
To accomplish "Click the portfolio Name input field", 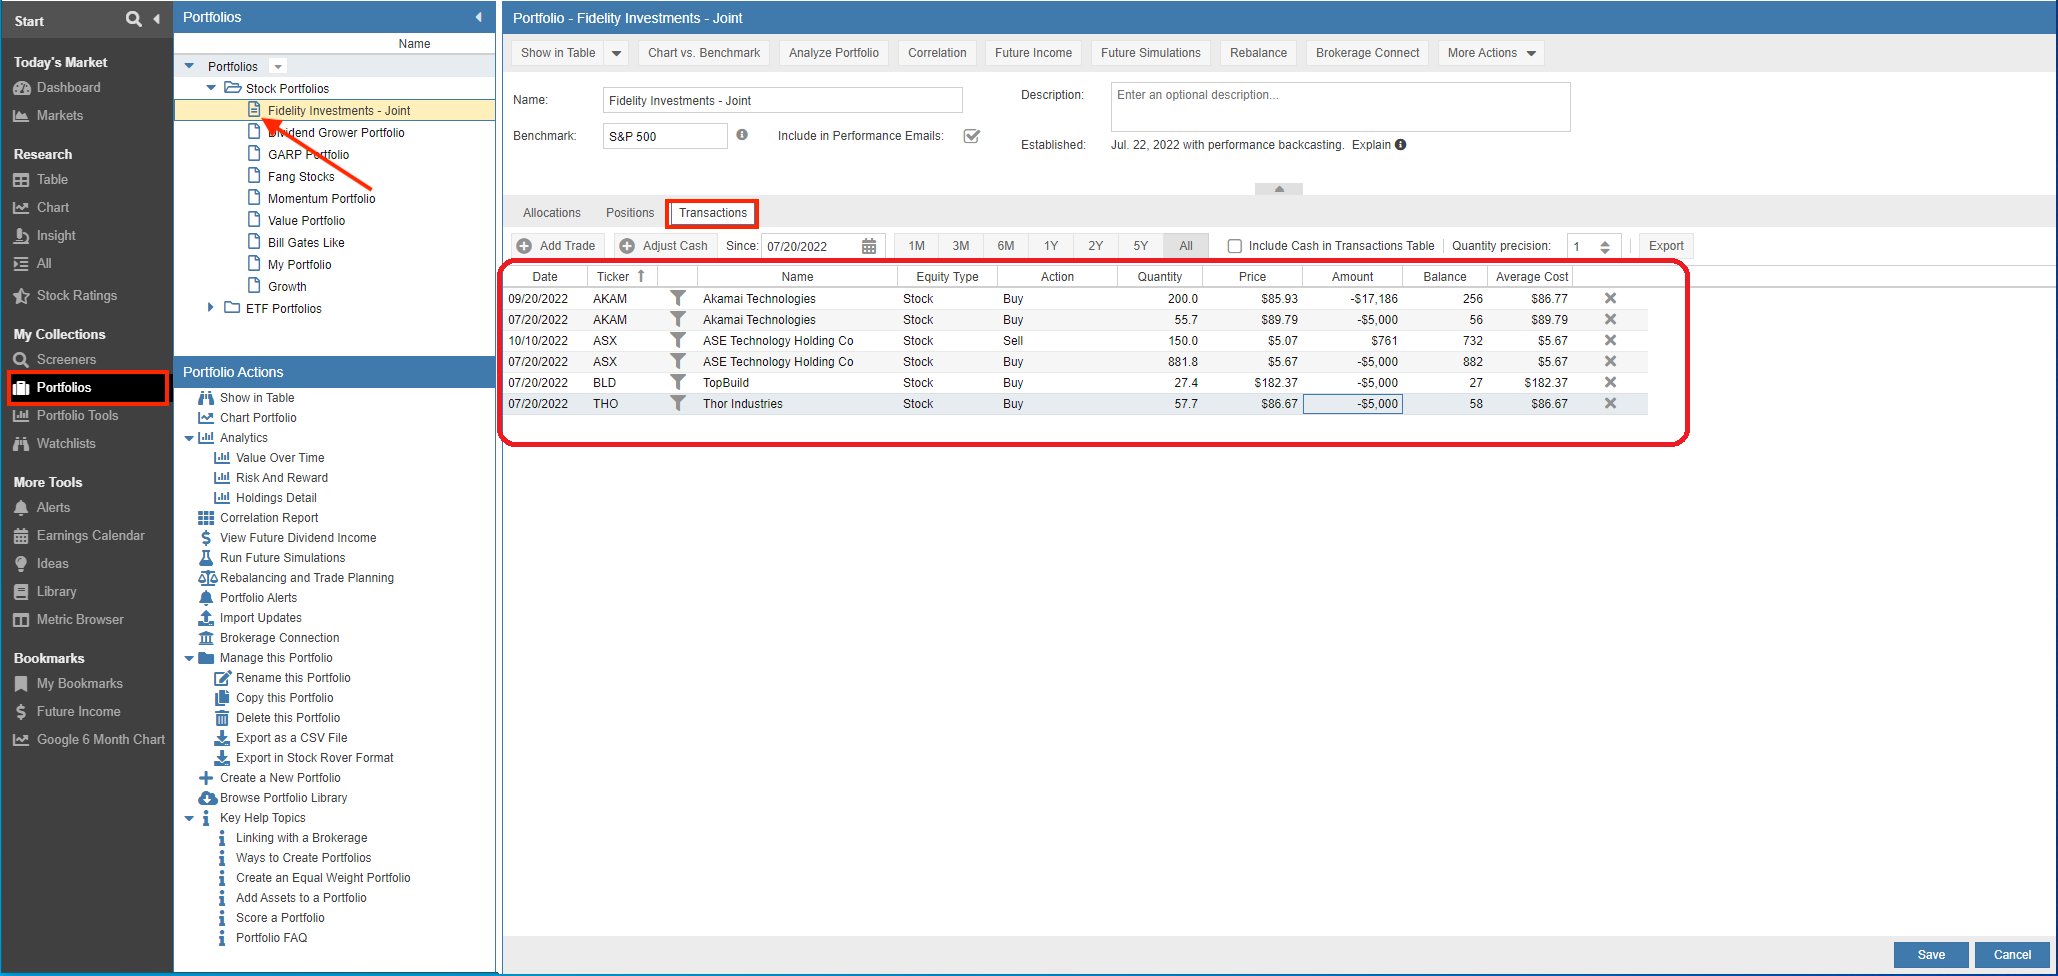I will [782, 100].
